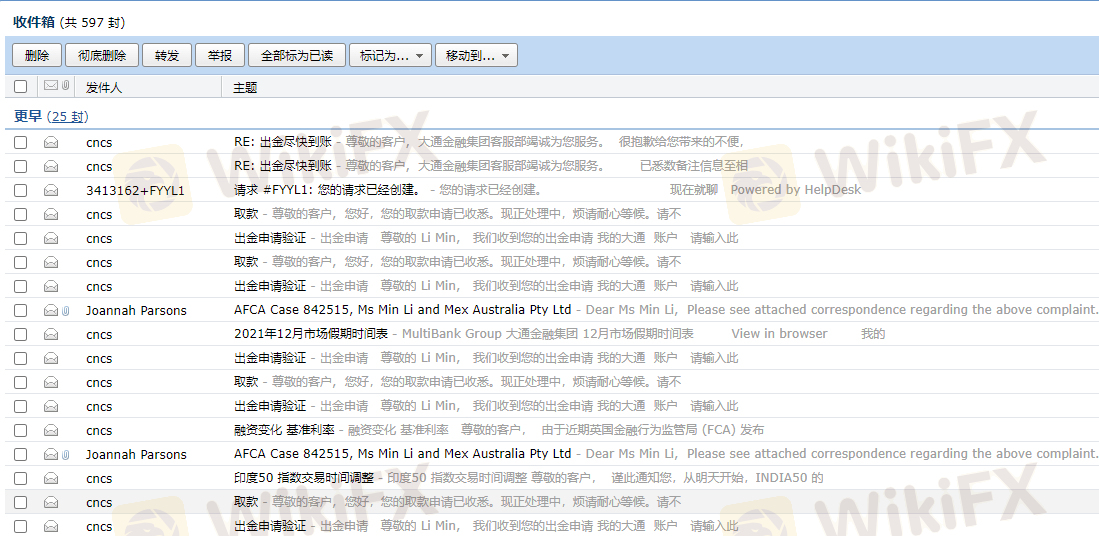Click sender cncs on 印度50 指数交易时间调整 row
1099x536 pixels.
point(99,479)
